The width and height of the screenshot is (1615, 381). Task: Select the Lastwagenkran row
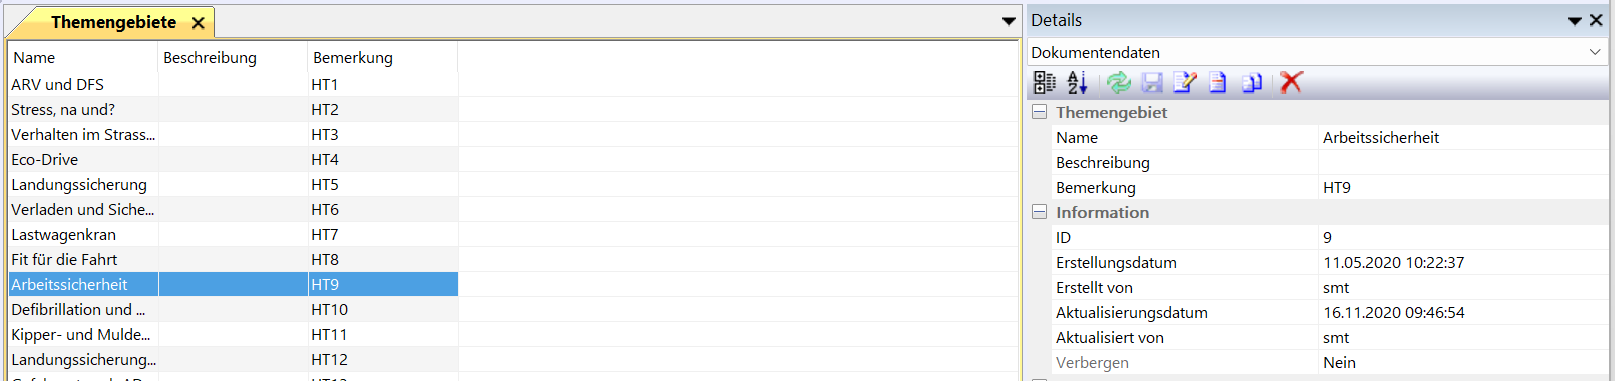click(233, 234)
